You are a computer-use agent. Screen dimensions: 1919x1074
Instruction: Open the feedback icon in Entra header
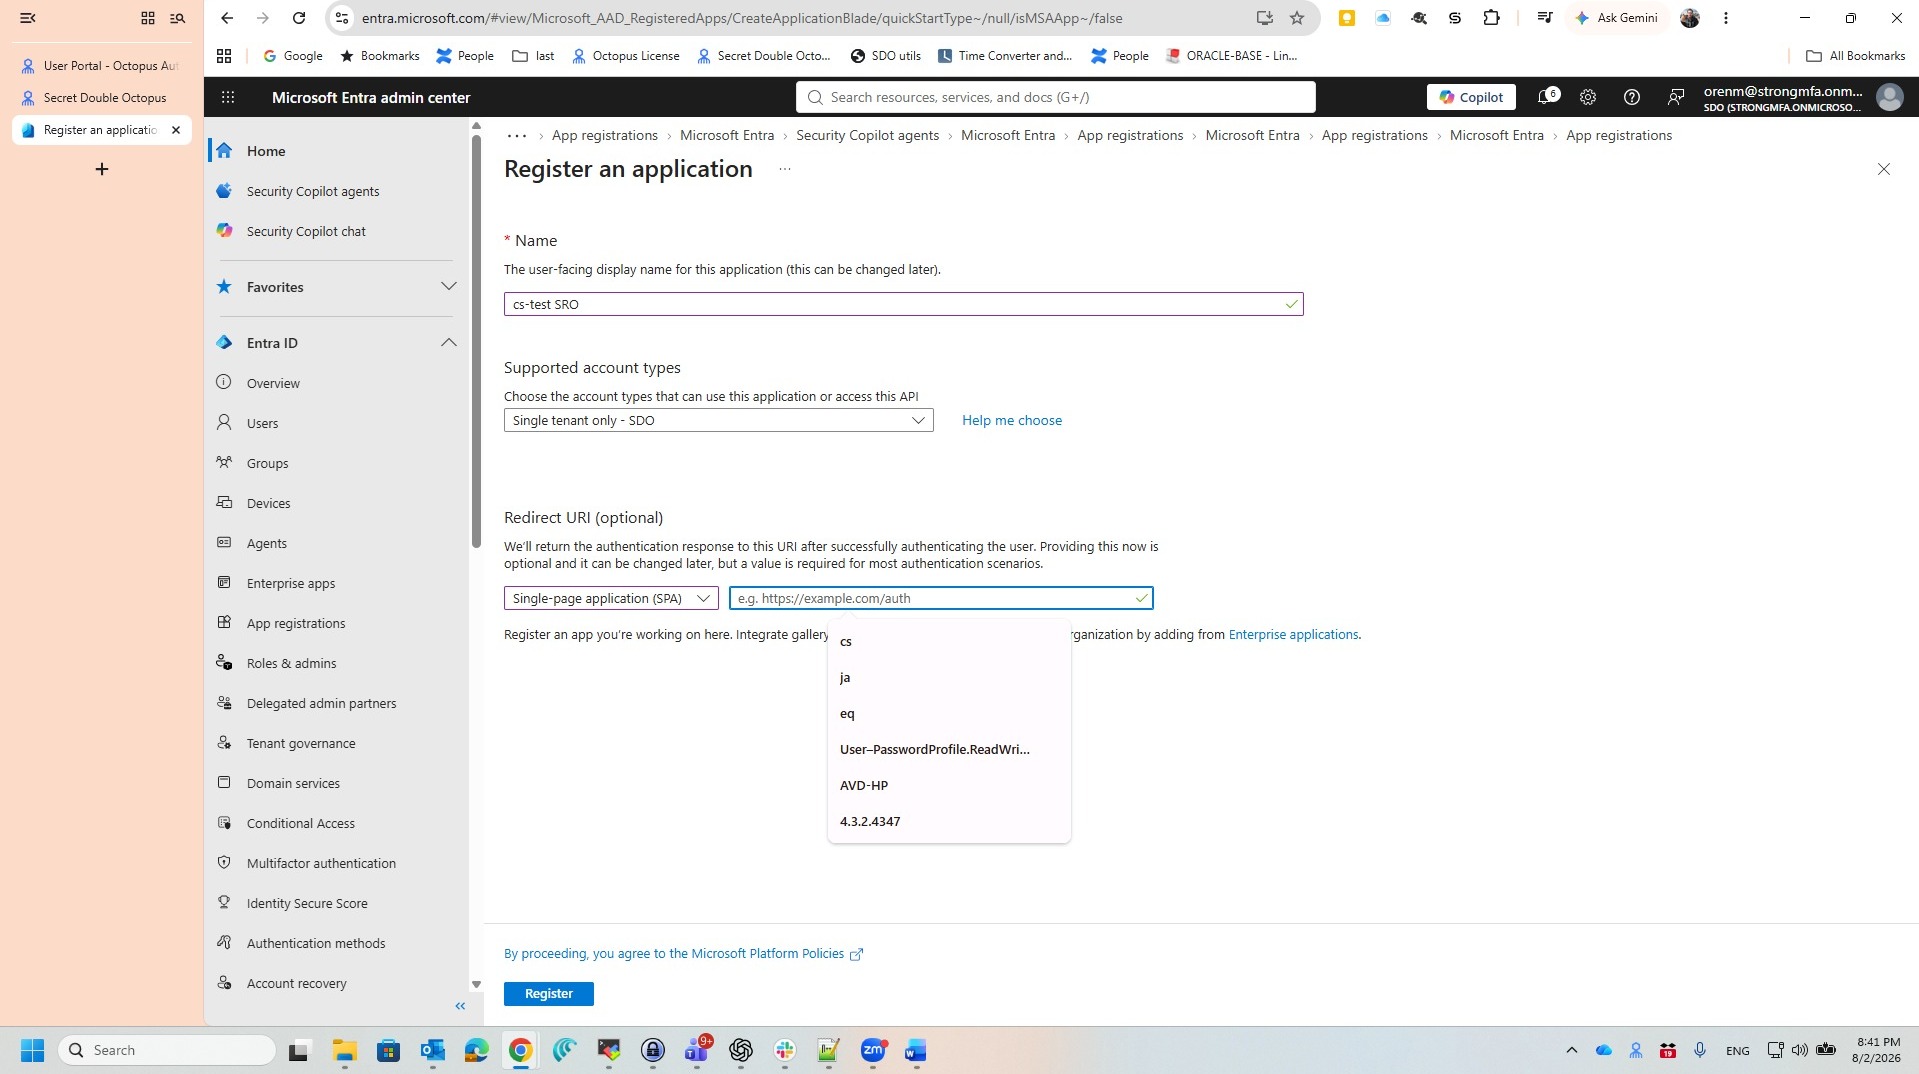[x=1676, y=97]
